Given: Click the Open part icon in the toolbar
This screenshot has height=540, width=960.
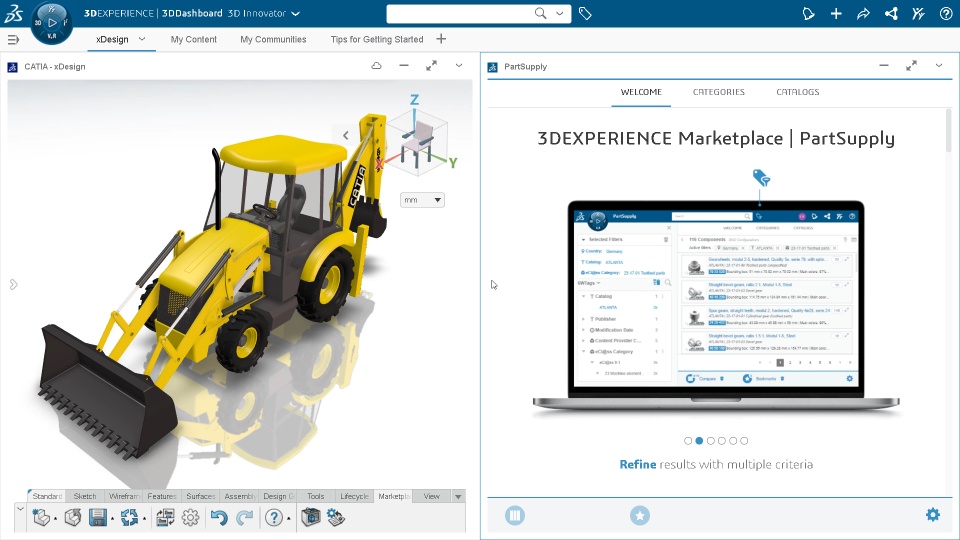Looking at the screenshot, I should [x=73, y=517].
